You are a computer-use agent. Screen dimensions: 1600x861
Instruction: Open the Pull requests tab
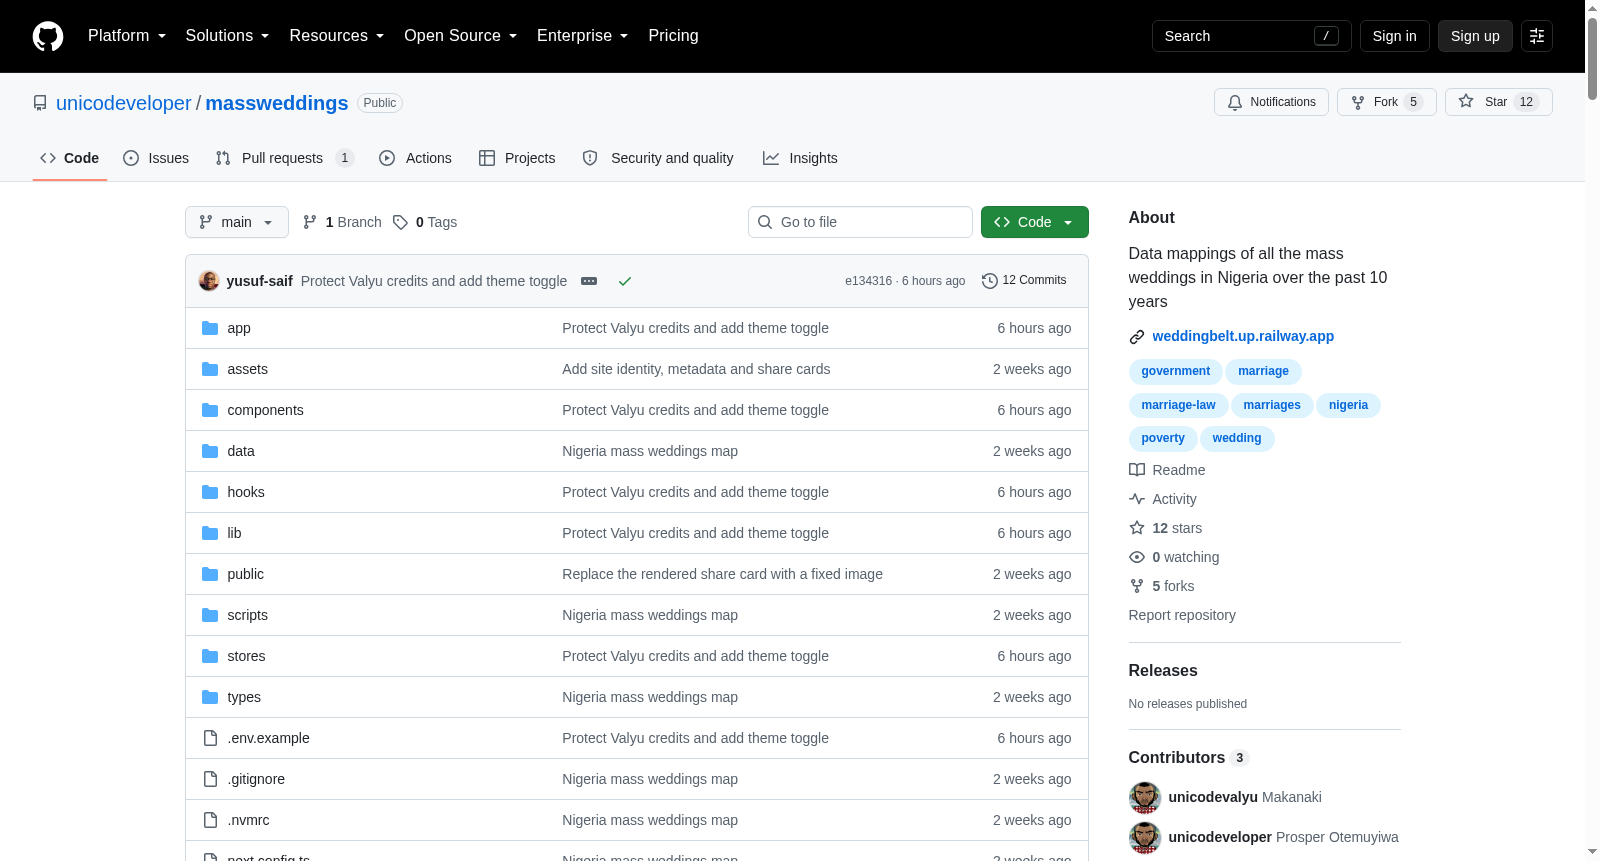pos(284,158)
